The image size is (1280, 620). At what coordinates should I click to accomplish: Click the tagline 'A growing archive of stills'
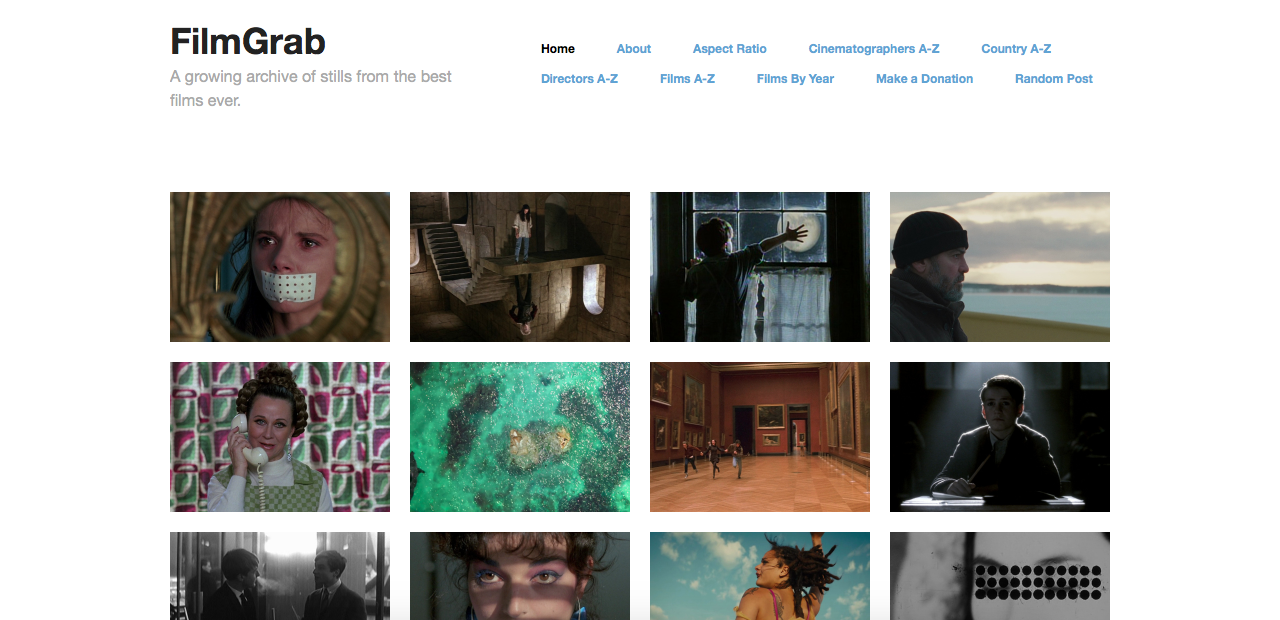coord(311,88)
